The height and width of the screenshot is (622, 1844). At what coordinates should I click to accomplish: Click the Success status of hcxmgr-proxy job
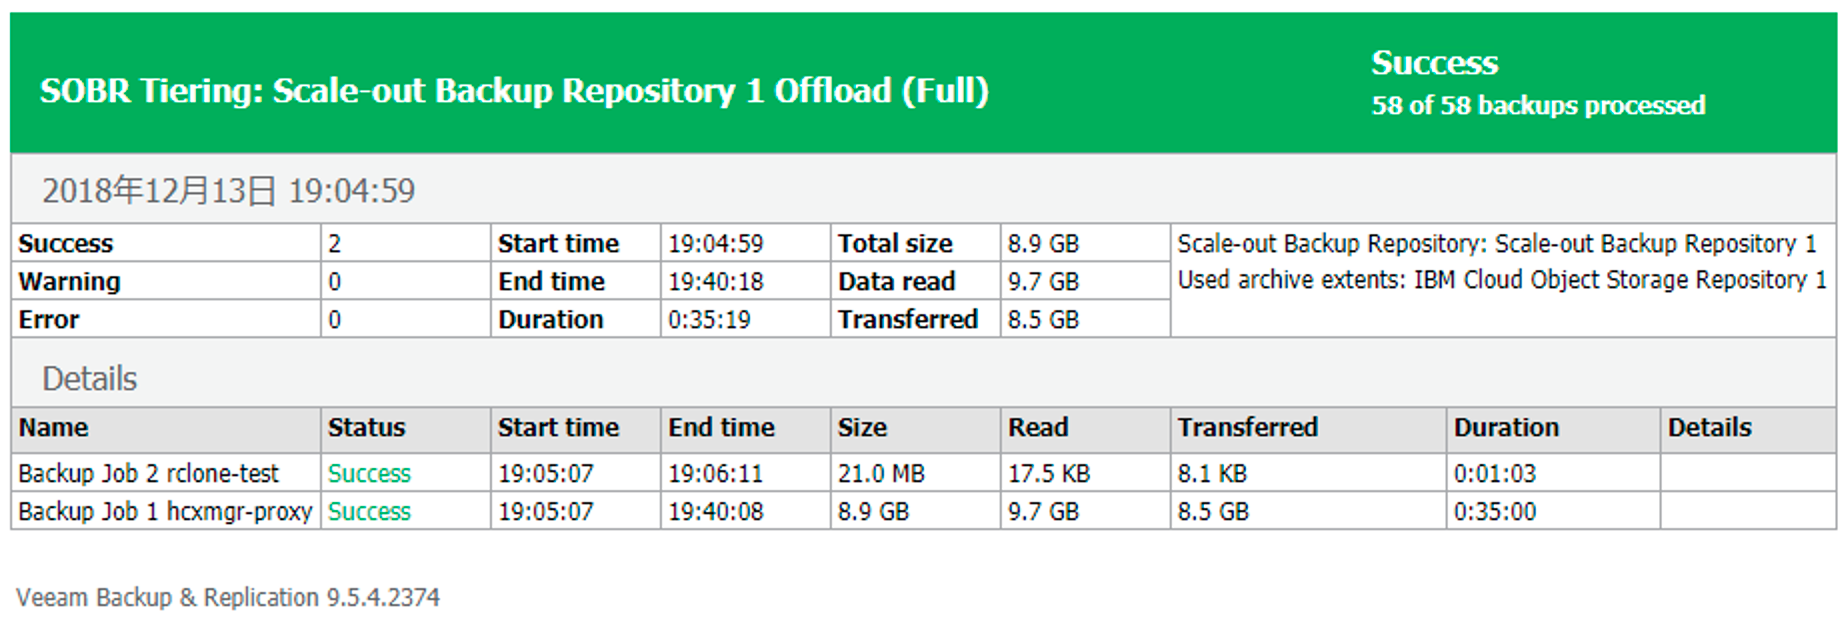tap(369, 511)
